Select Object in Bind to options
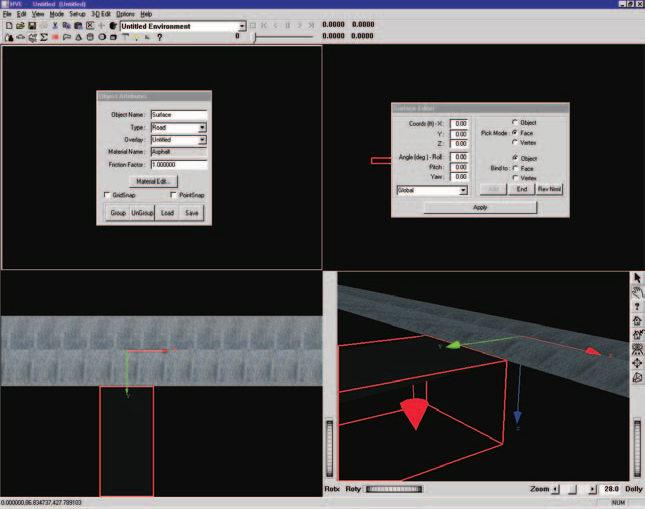This screenshot has height=509, width=645. [x=515, y=158]
